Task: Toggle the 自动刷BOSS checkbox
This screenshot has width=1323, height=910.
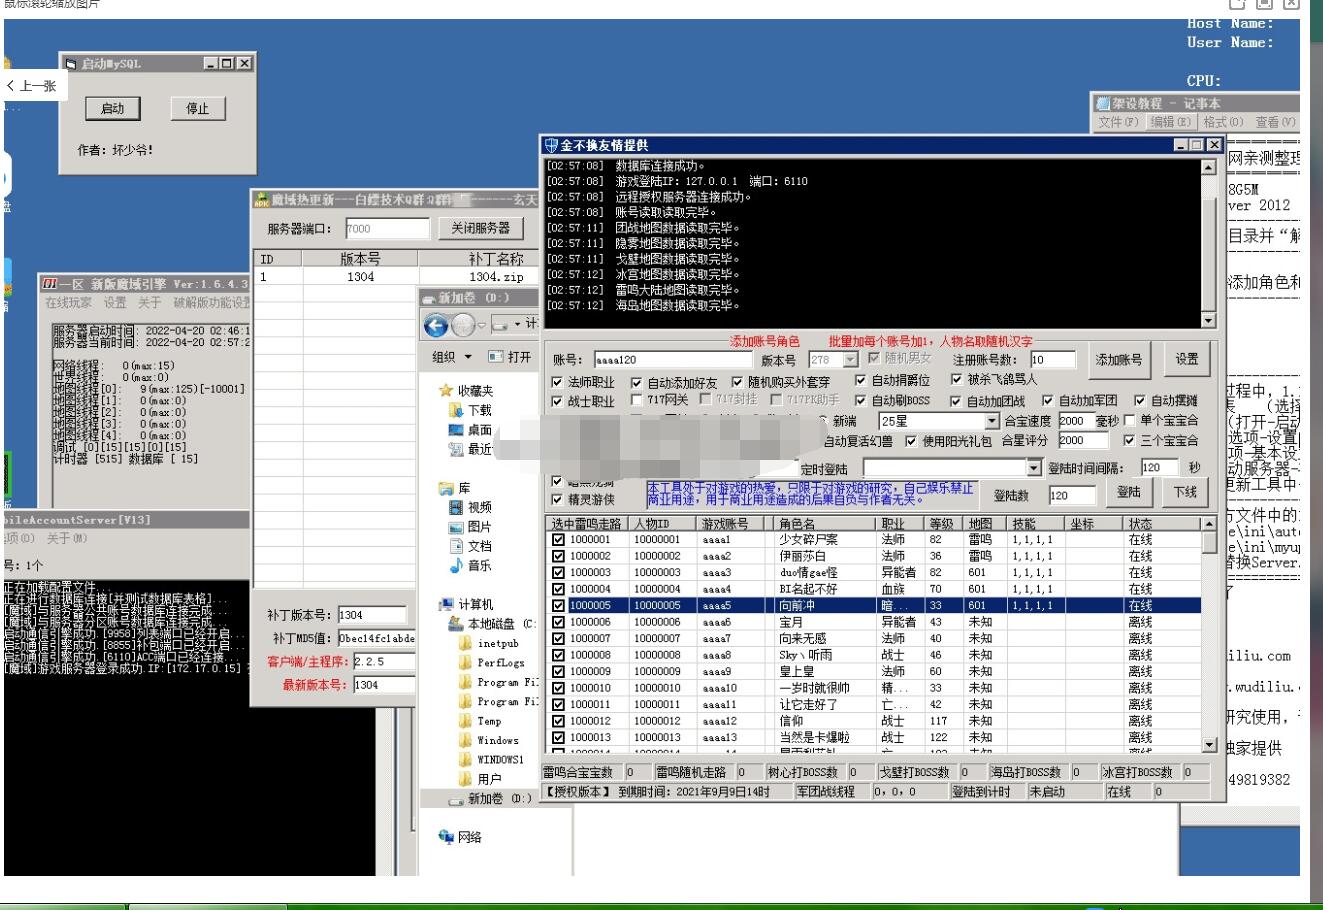Action: point(860,401)
